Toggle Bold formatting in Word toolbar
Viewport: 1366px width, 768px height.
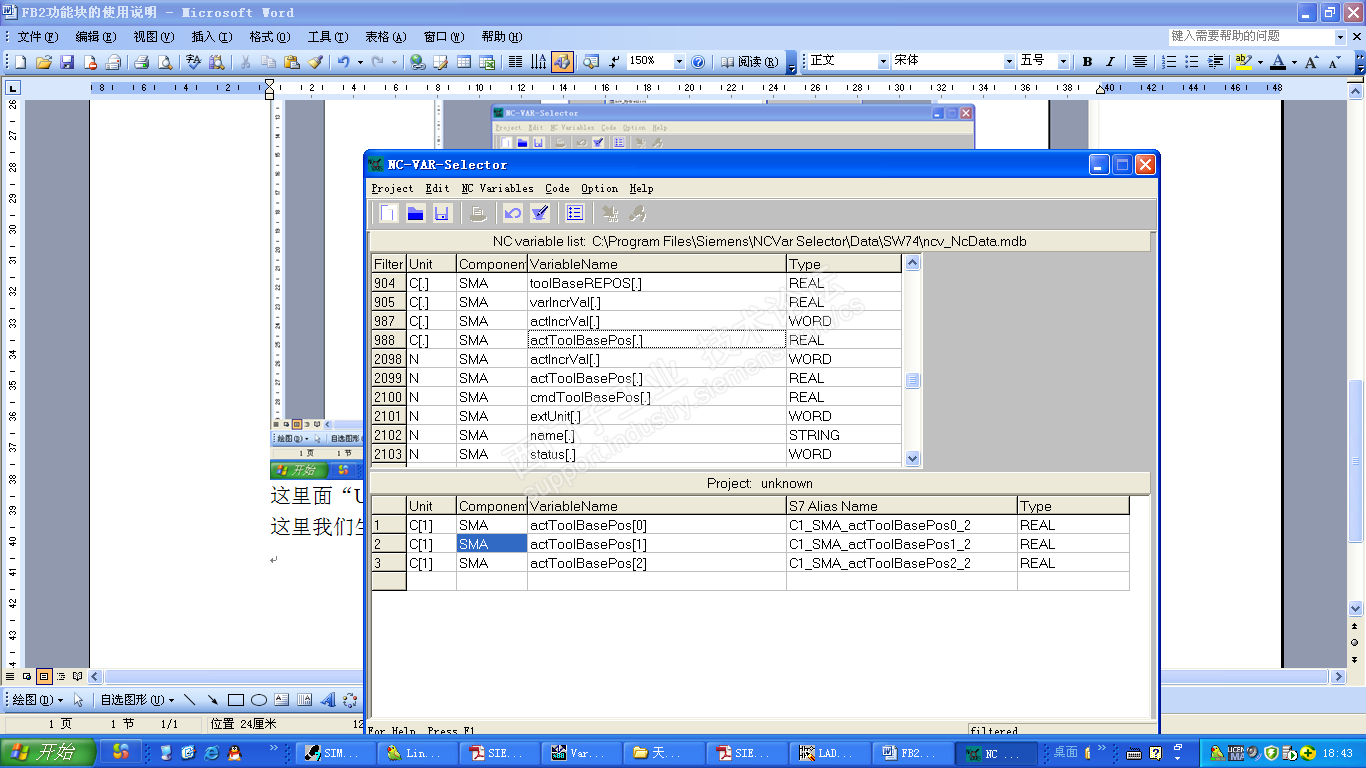[1087, 62]
